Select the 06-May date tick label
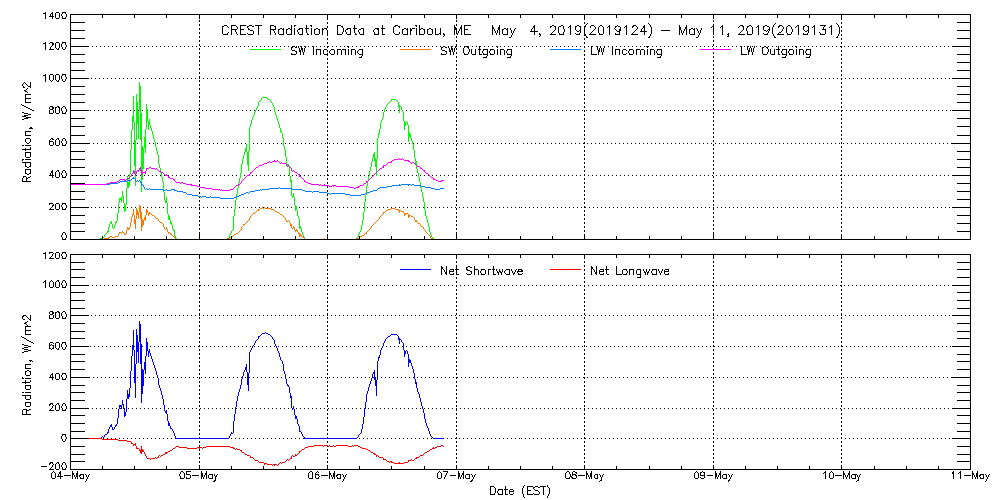 327,476
